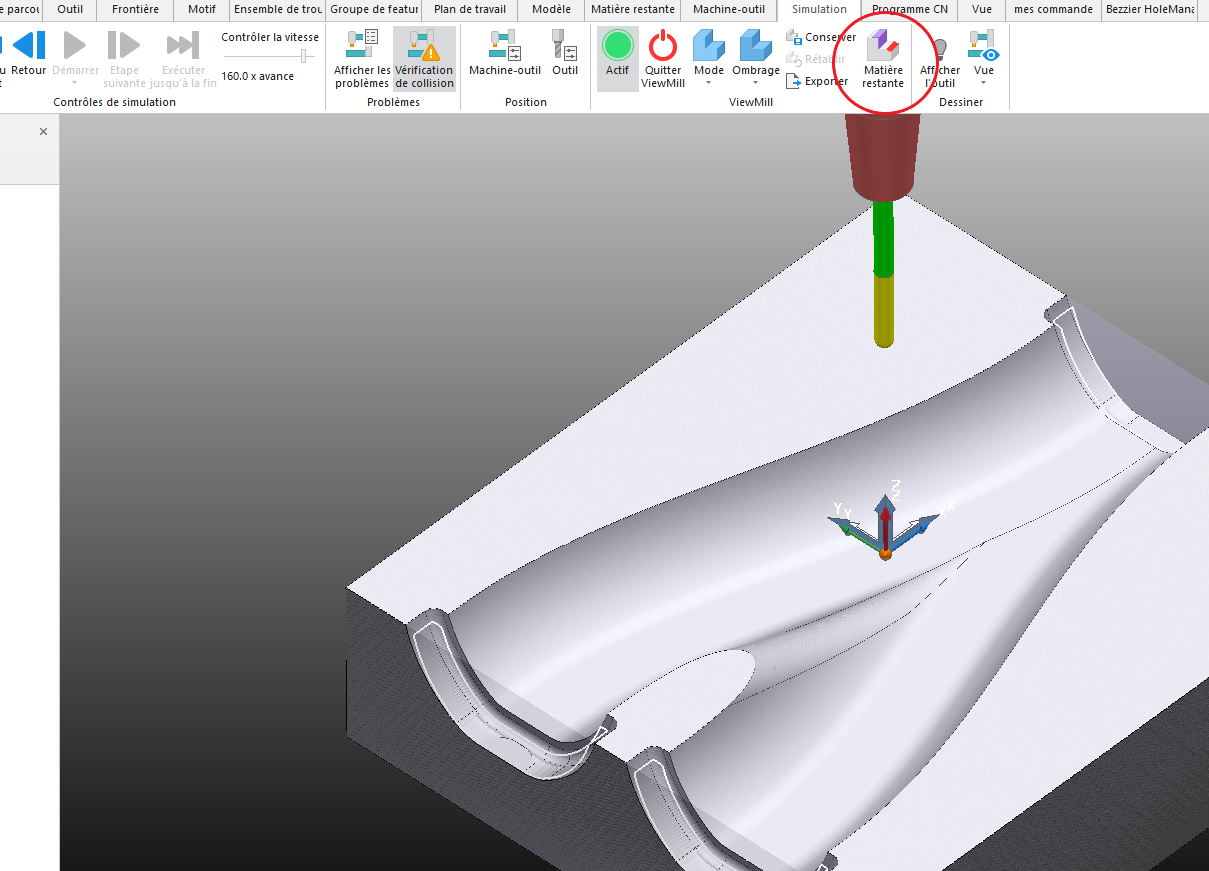Expand the Ombrage dropdown
Image resolution: width=1209 pixels, height=871 pixels.
(756, 83)
